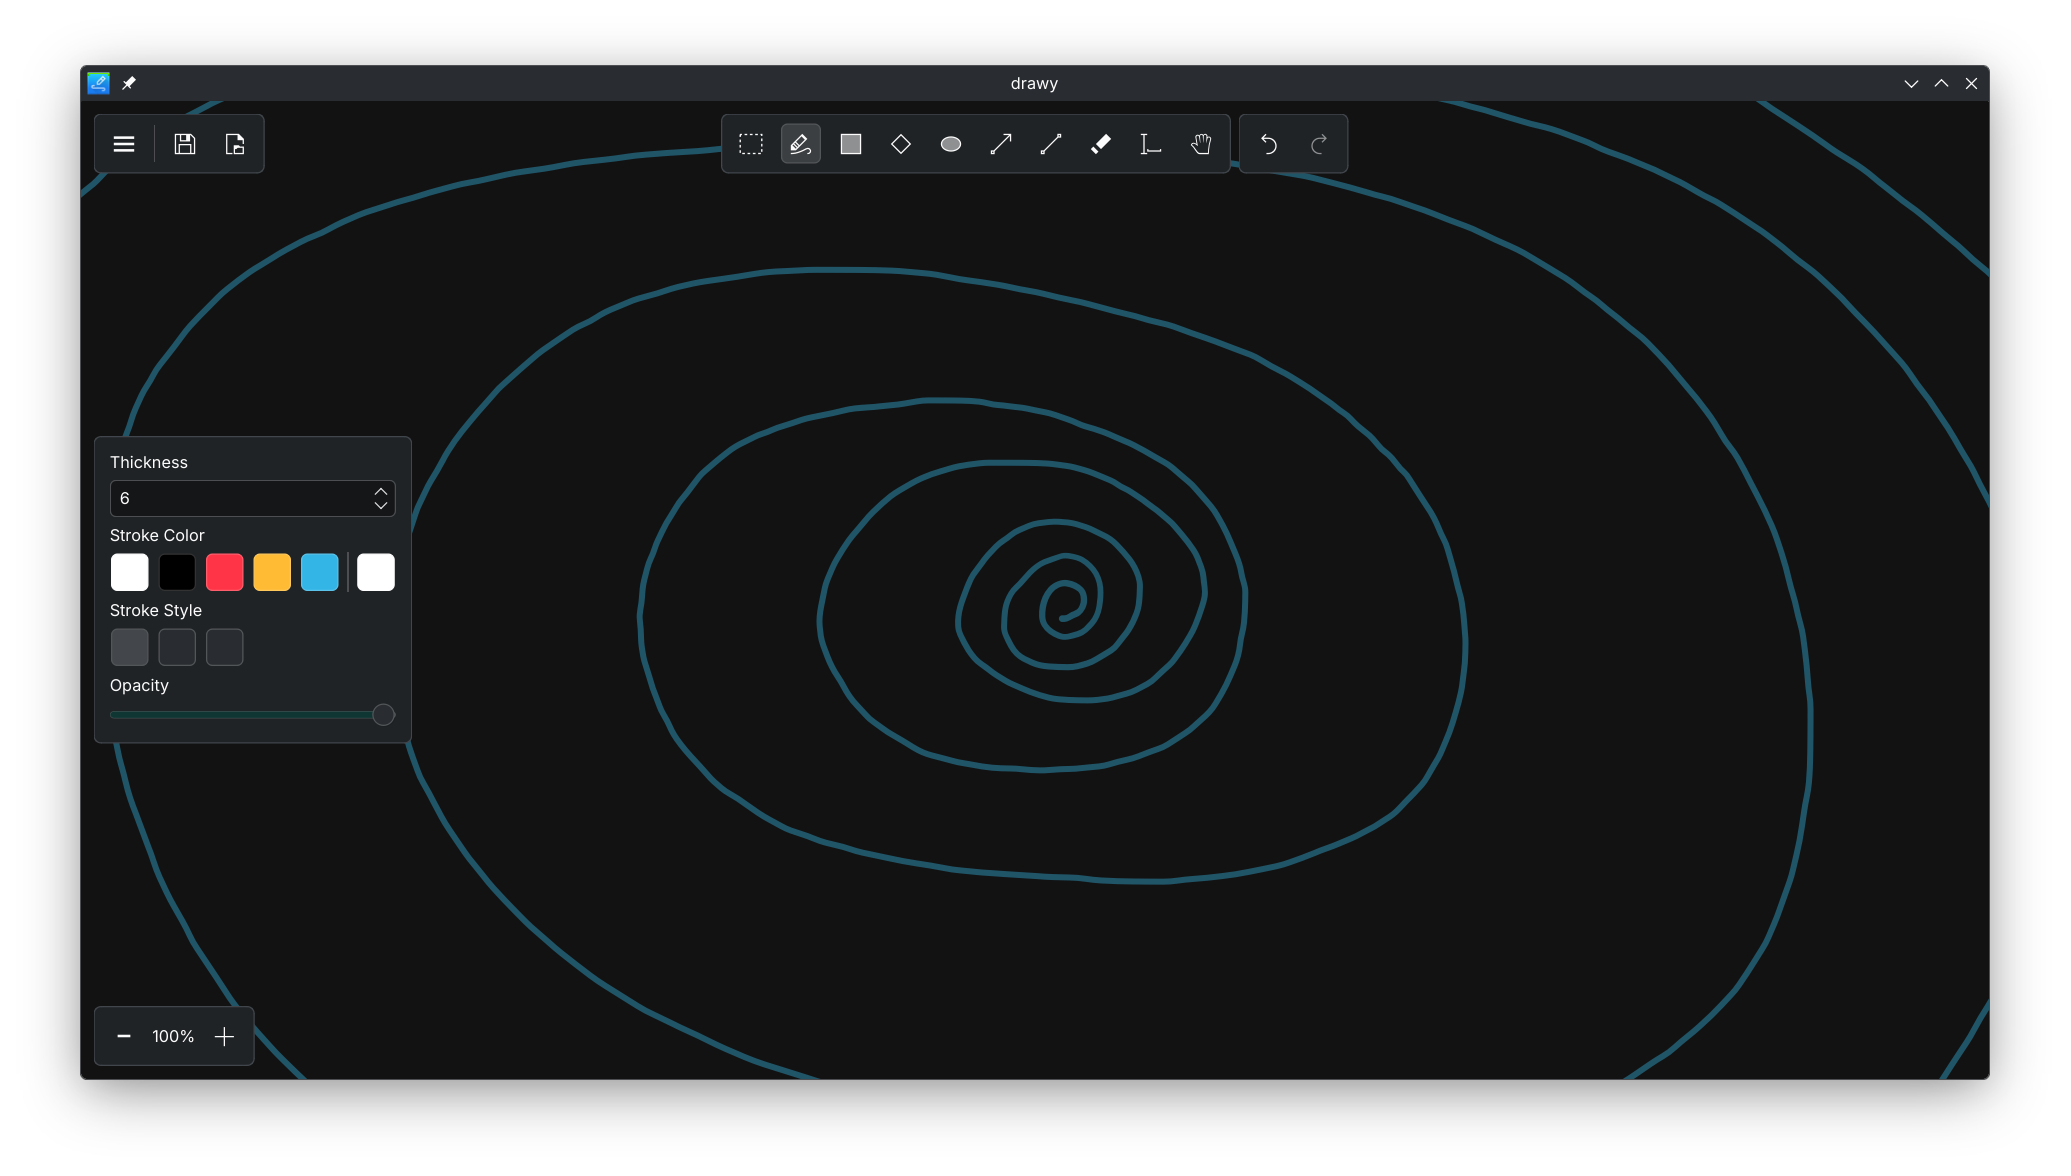Click the save file button
The width and height of the screenshot is (2071, 1176).
(185, 144)
